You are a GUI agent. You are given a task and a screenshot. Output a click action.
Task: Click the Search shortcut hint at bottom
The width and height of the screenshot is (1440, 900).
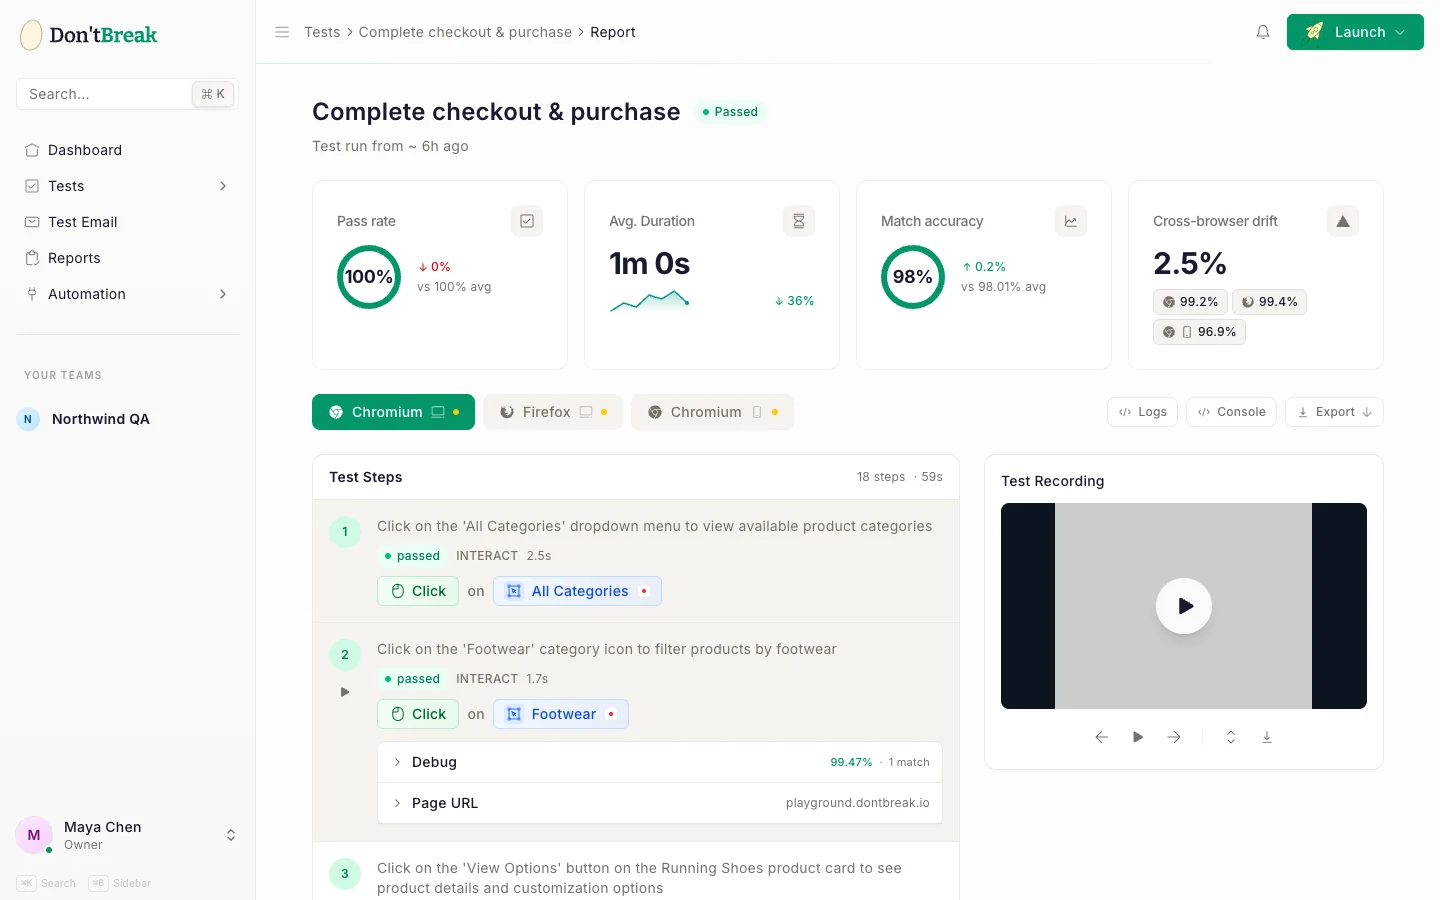click(x=46, y=883)
